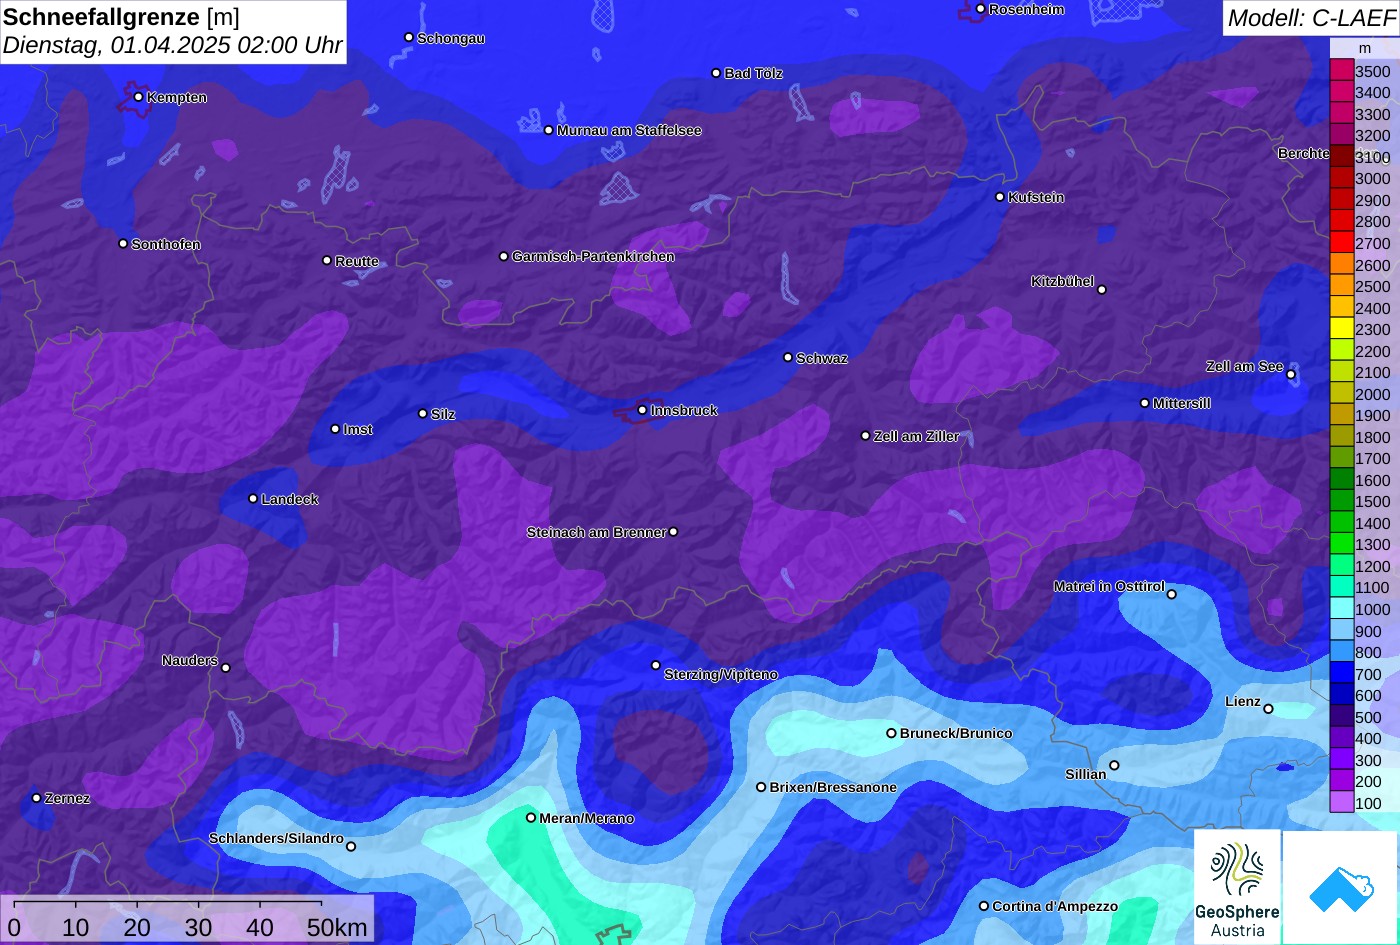Click the 2700 m red legend swatch
This screenshot has width=1400, height=945.
pyautogui.click(x=1342, y=243)
